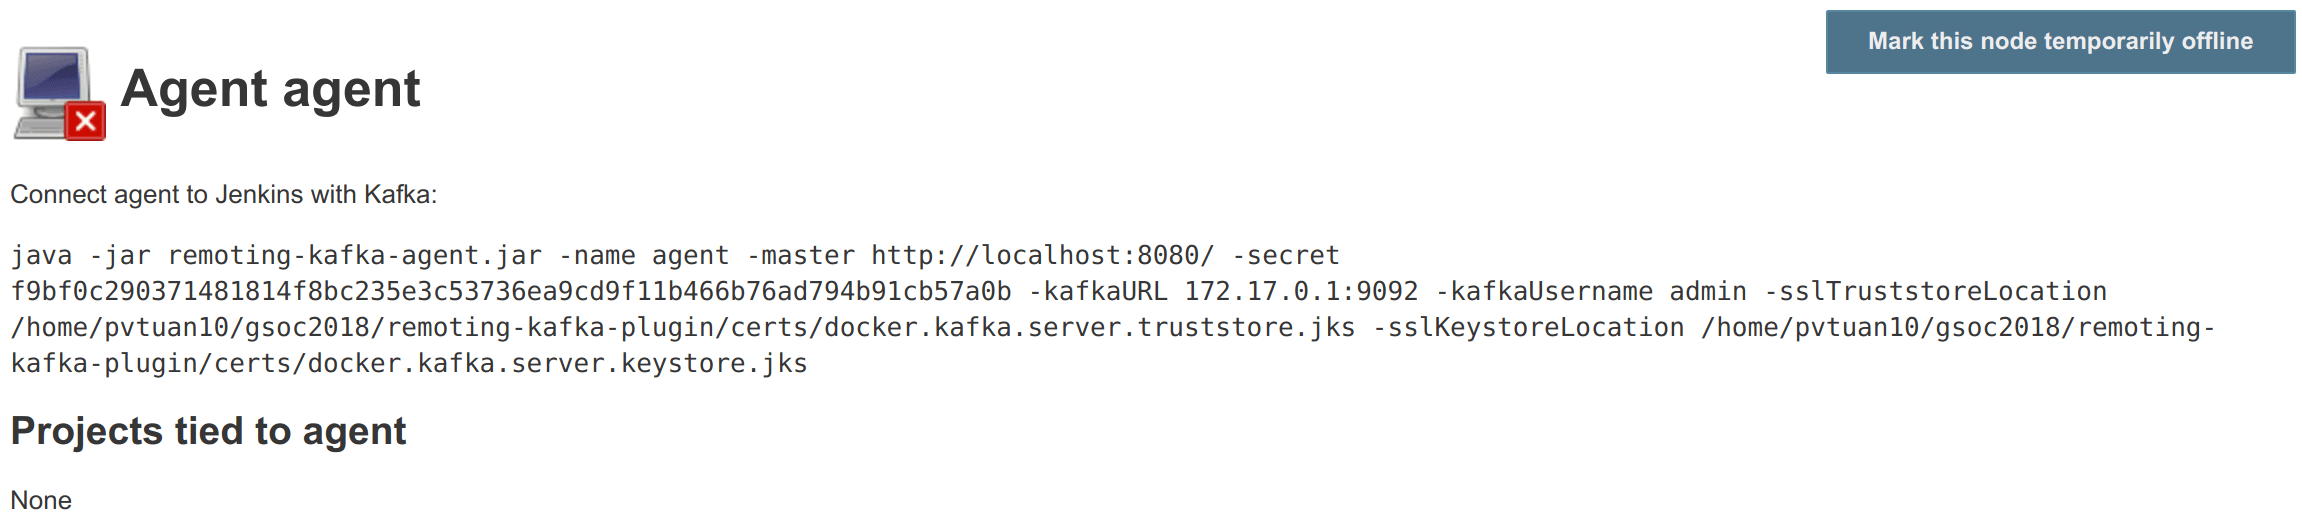Click the "-kafkaUsername" flag text
2302x526 pixels.
[x=1543, y=292]
